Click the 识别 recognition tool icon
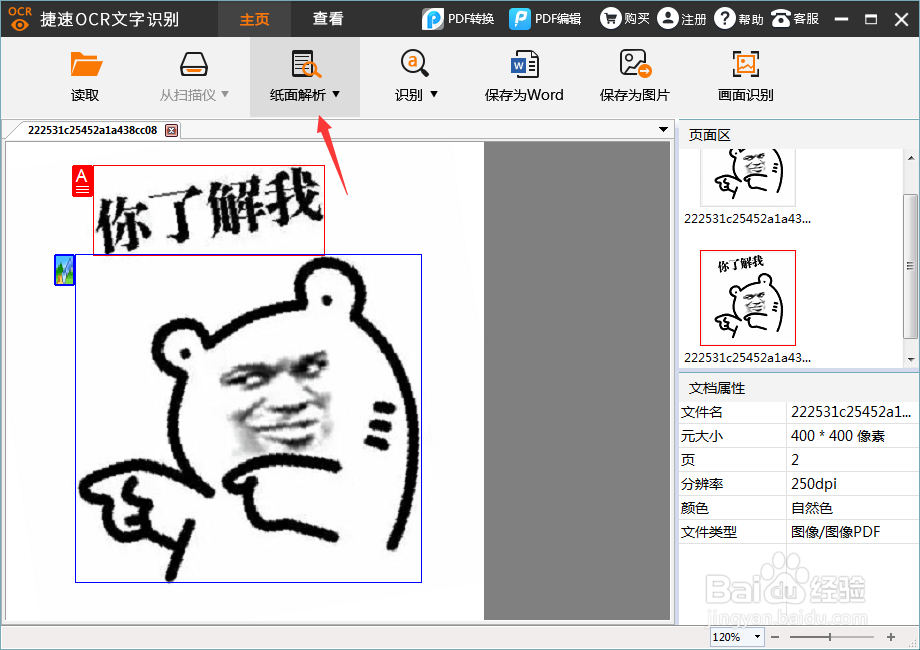 (x=412, y=63)
